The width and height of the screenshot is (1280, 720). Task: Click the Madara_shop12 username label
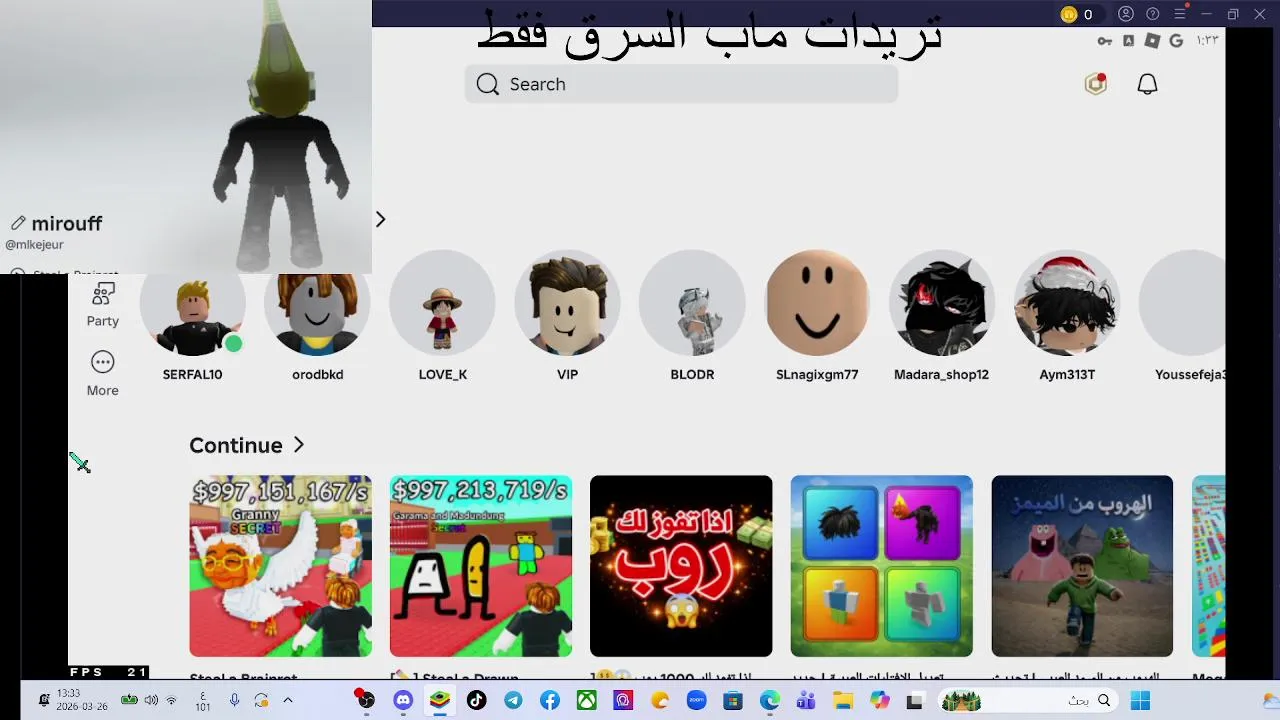pyautogui.click(x=941, y=374)
